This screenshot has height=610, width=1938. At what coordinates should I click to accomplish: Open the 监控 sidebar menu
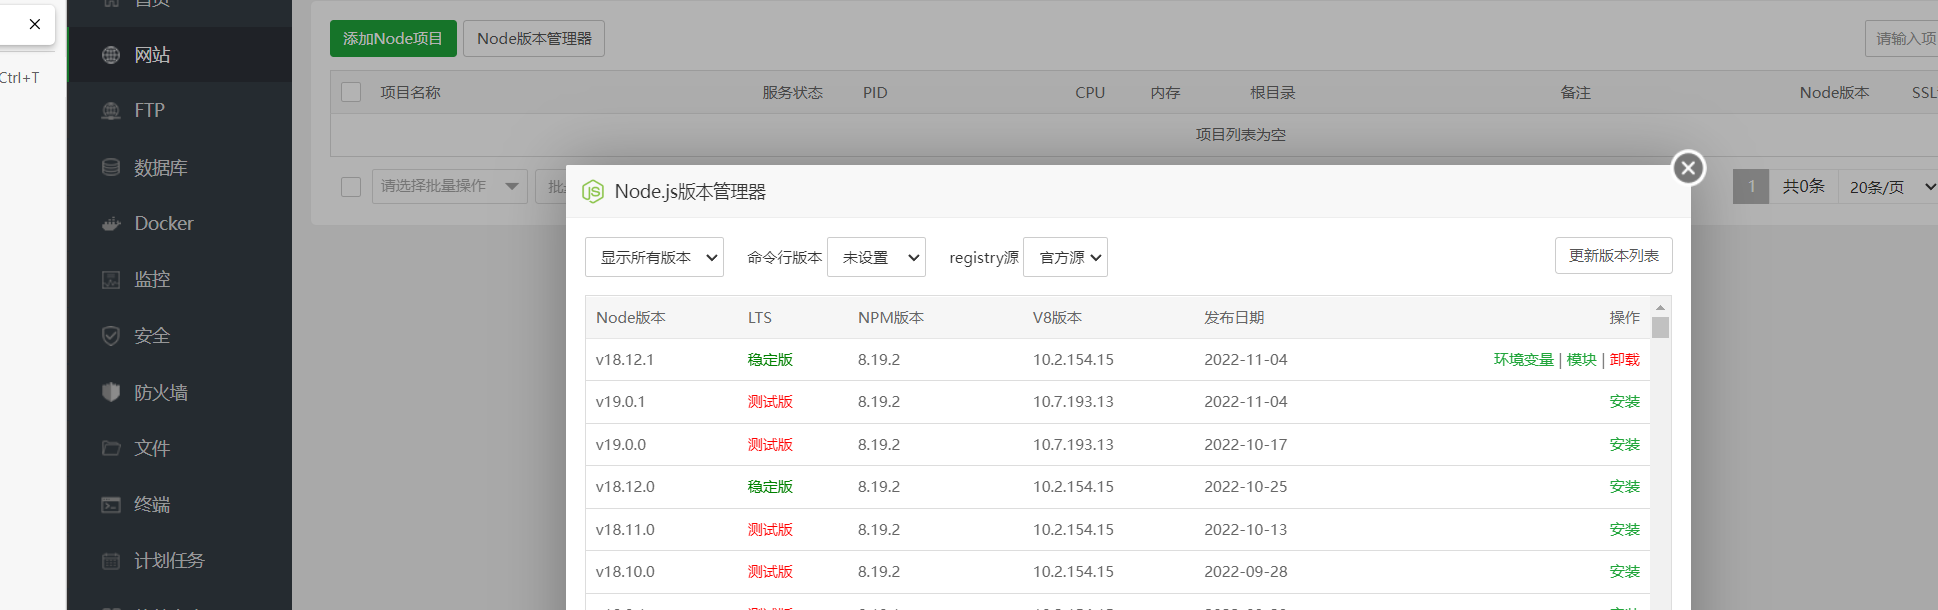click(x=180, y=279)
